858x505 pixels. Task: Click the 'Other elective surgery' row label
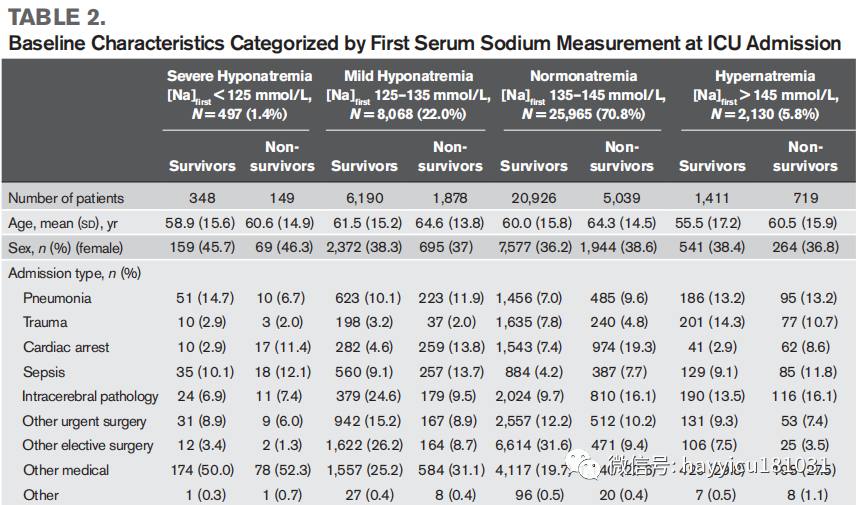[x=88, y=445]
